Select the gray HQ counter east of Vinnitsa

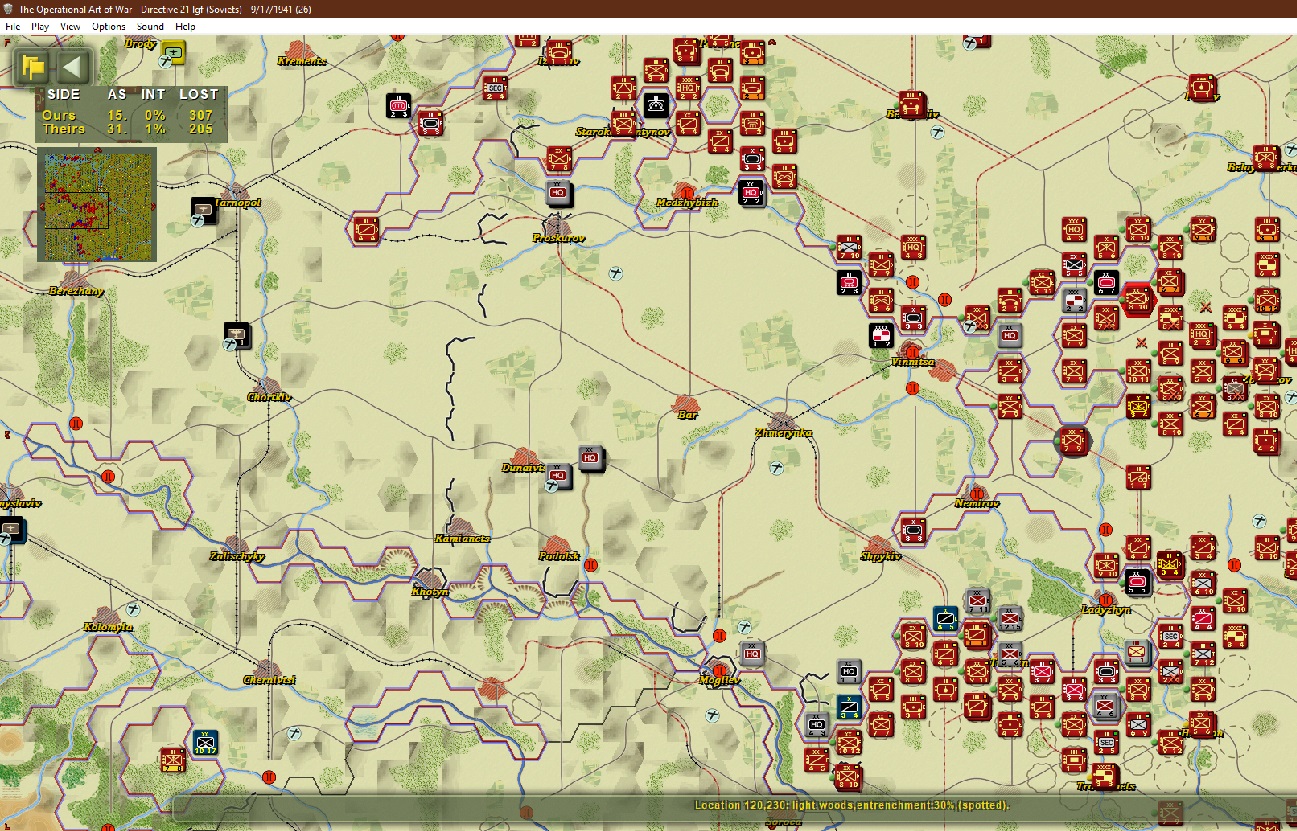pyautogui.click(x=1009, y=334)
